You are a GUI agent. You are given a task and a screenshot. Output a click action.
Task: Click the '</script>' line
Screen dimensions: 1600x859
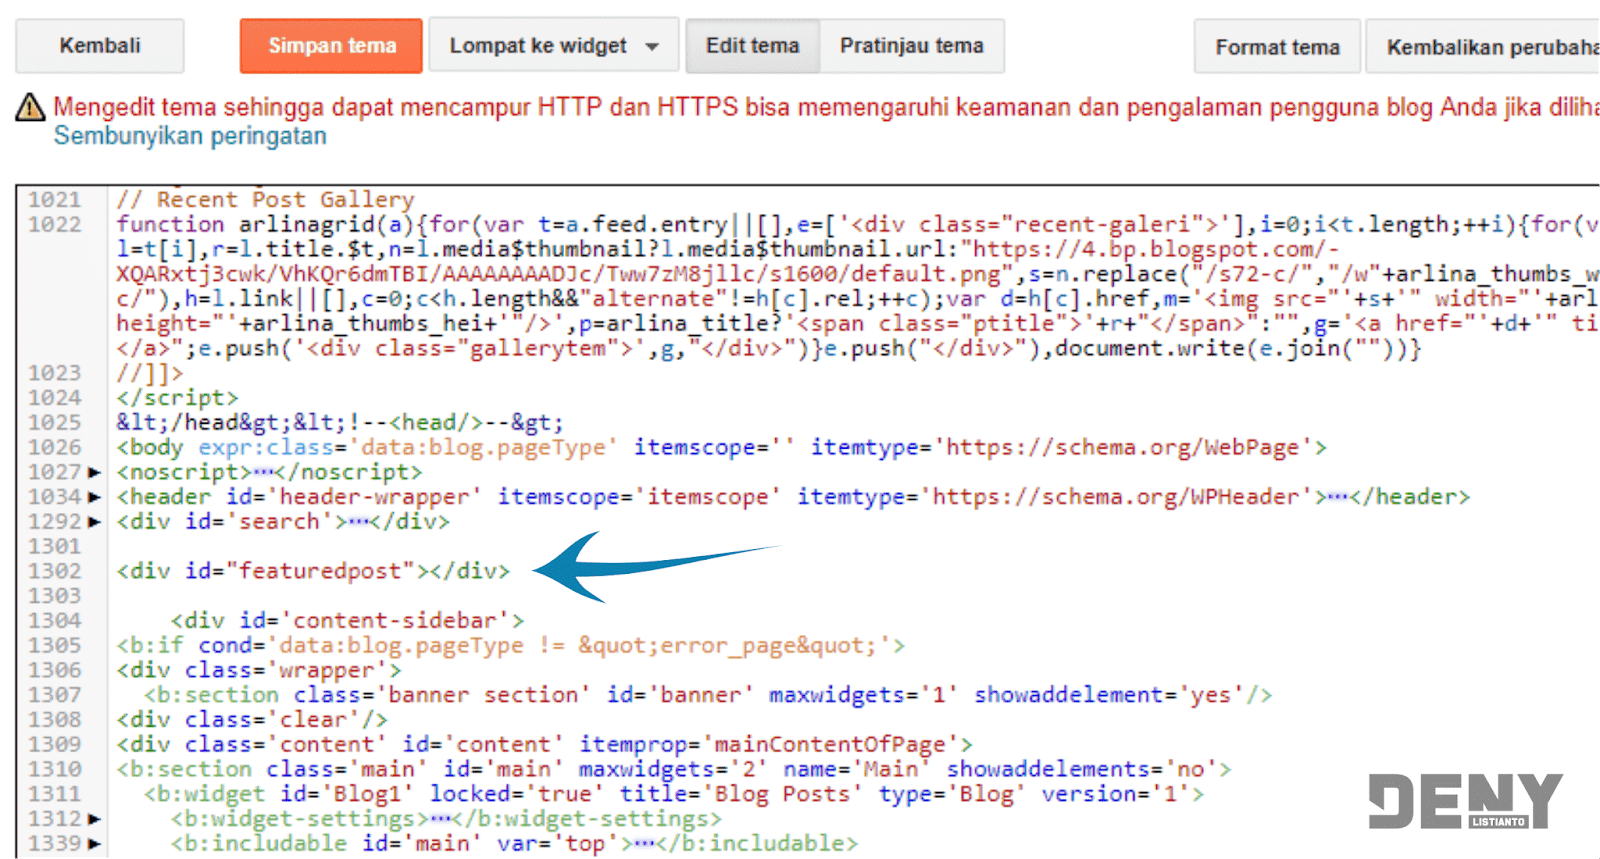click(177, 398)
